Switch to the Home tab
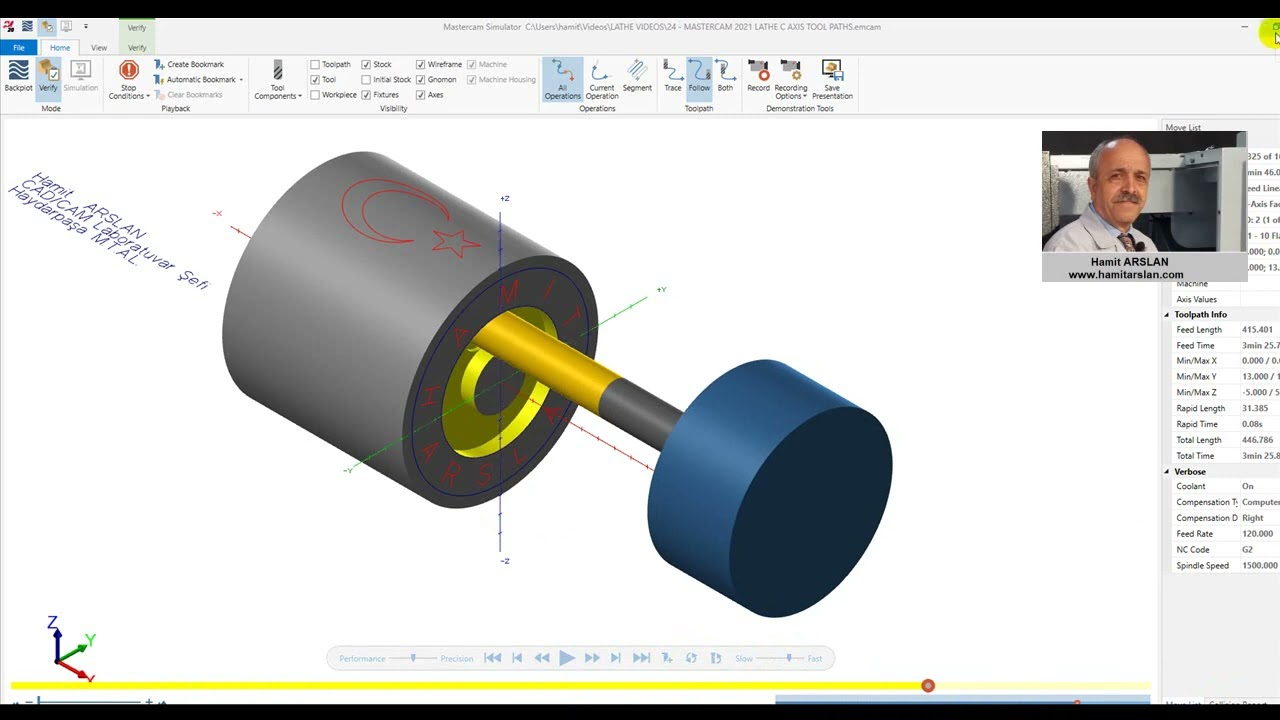The width and height of the screenshot is (1280, 720). (60, 47)
